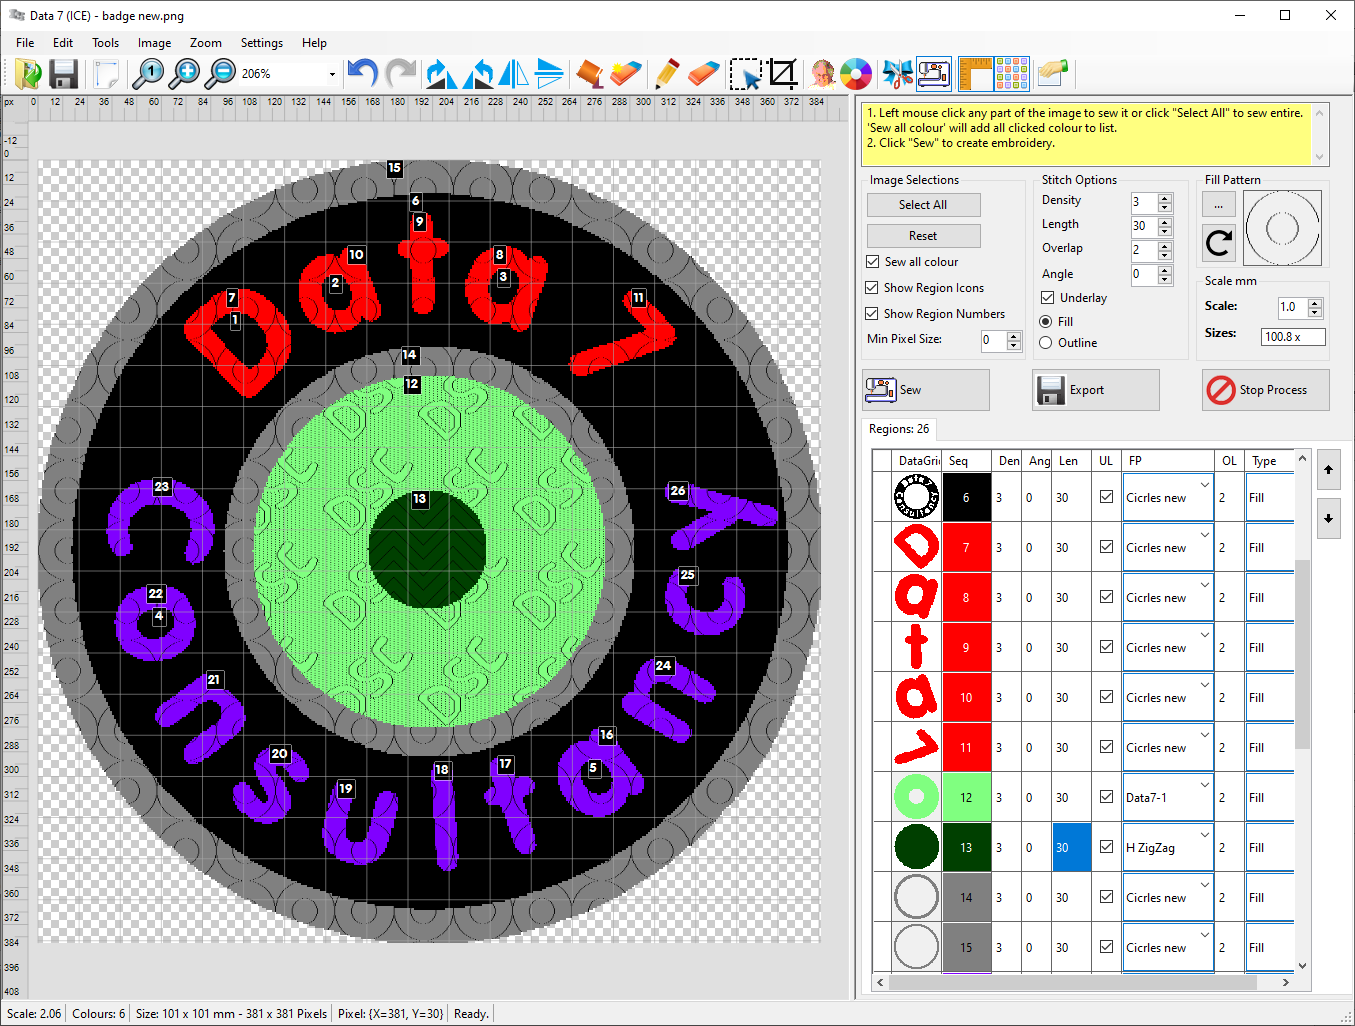The height and width of the screenshot is (1026, 1355).
Task: Expand the FP dropdown for sequence 12
Action: click(1205, 785)
